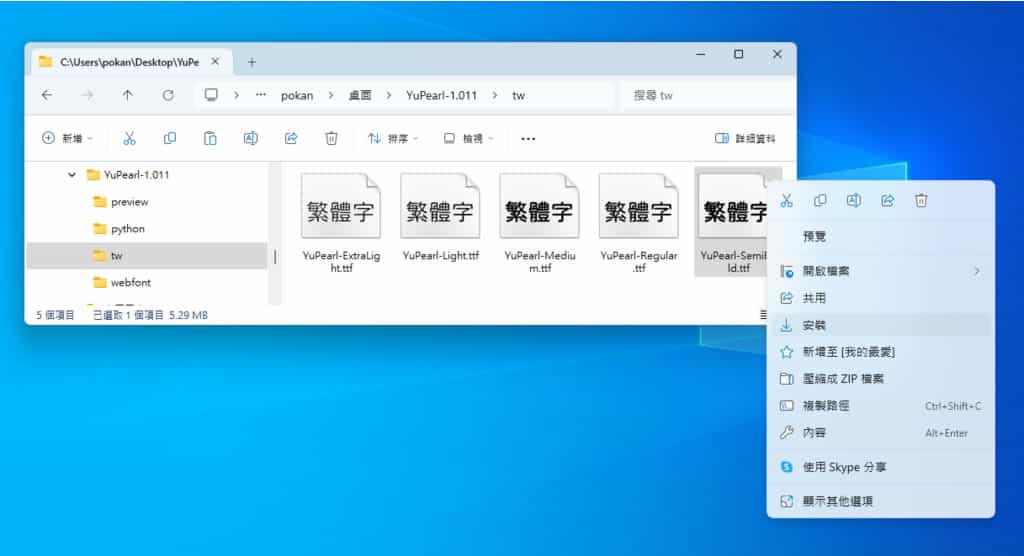Click Share icon in context menu
1024x556 pixels.
[888, 201]
